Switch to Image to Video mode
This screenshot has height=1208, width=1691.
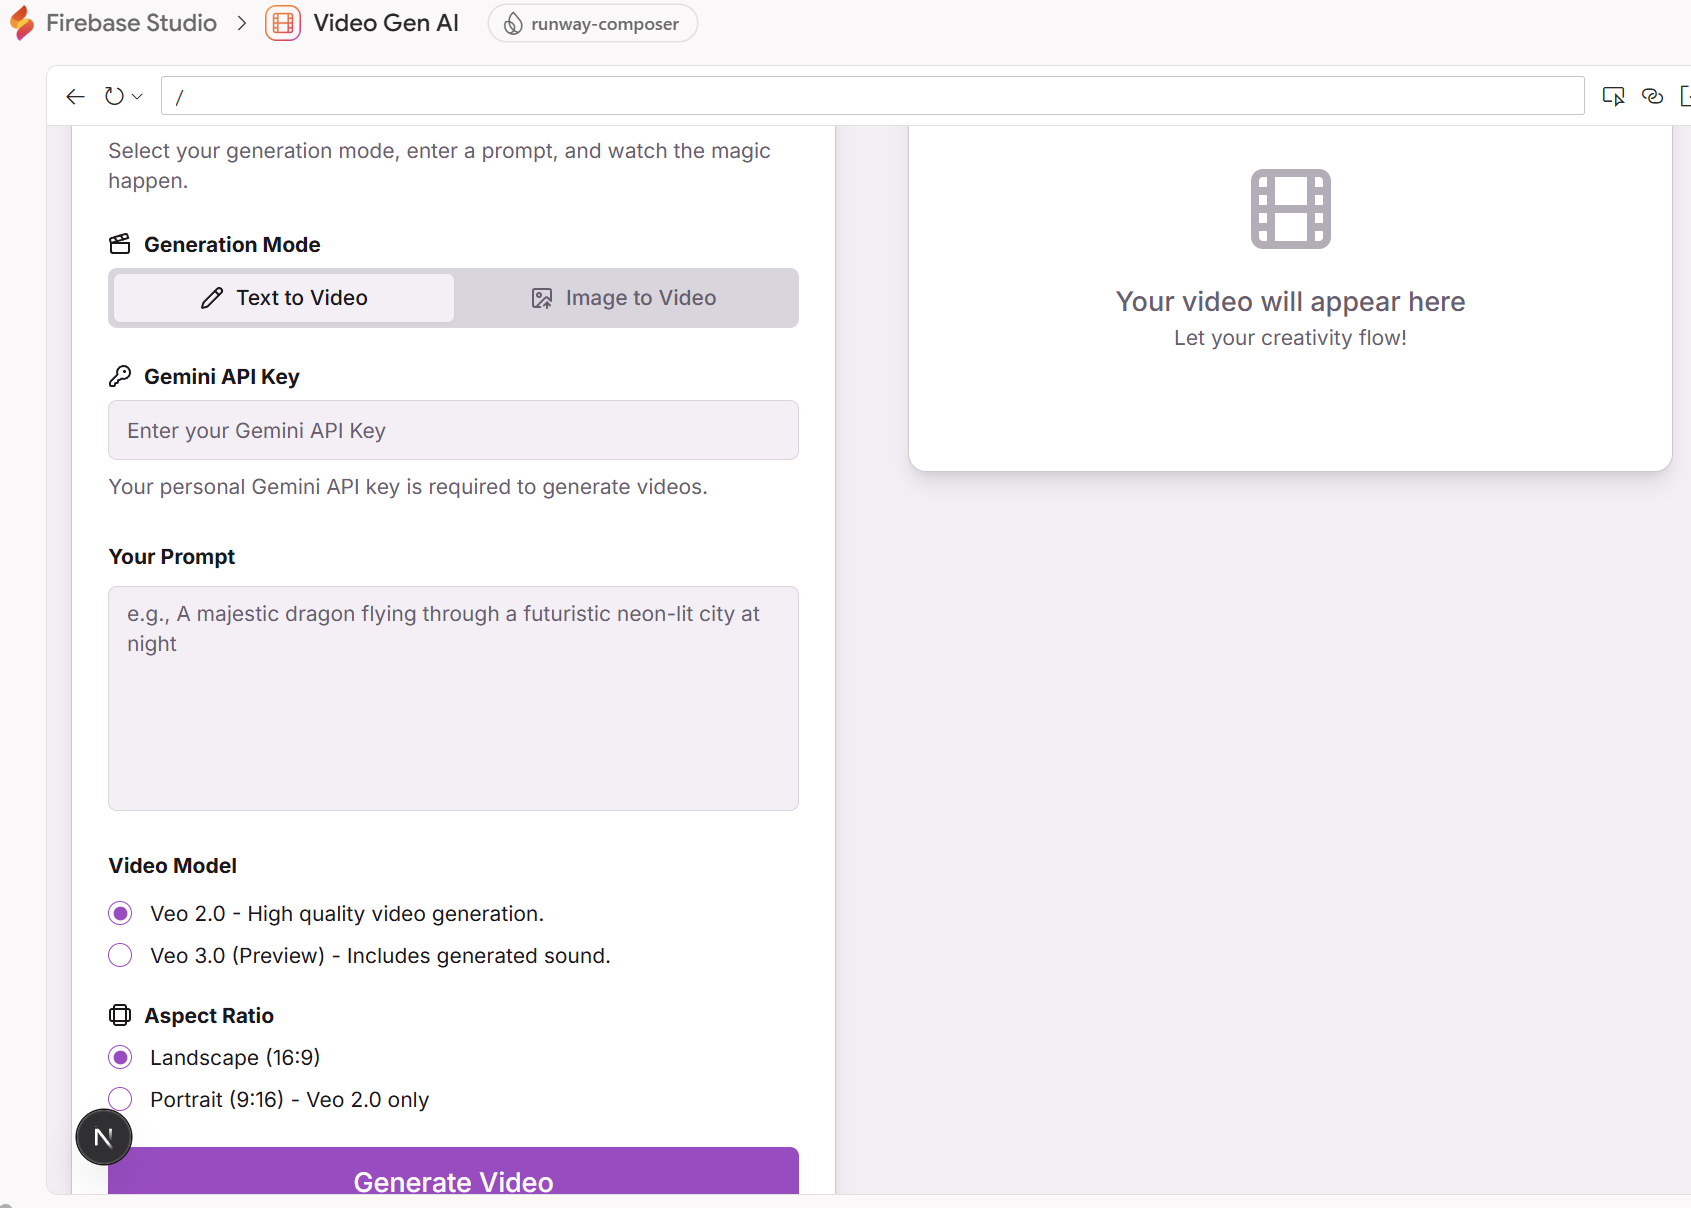click(x=626, y=297)
